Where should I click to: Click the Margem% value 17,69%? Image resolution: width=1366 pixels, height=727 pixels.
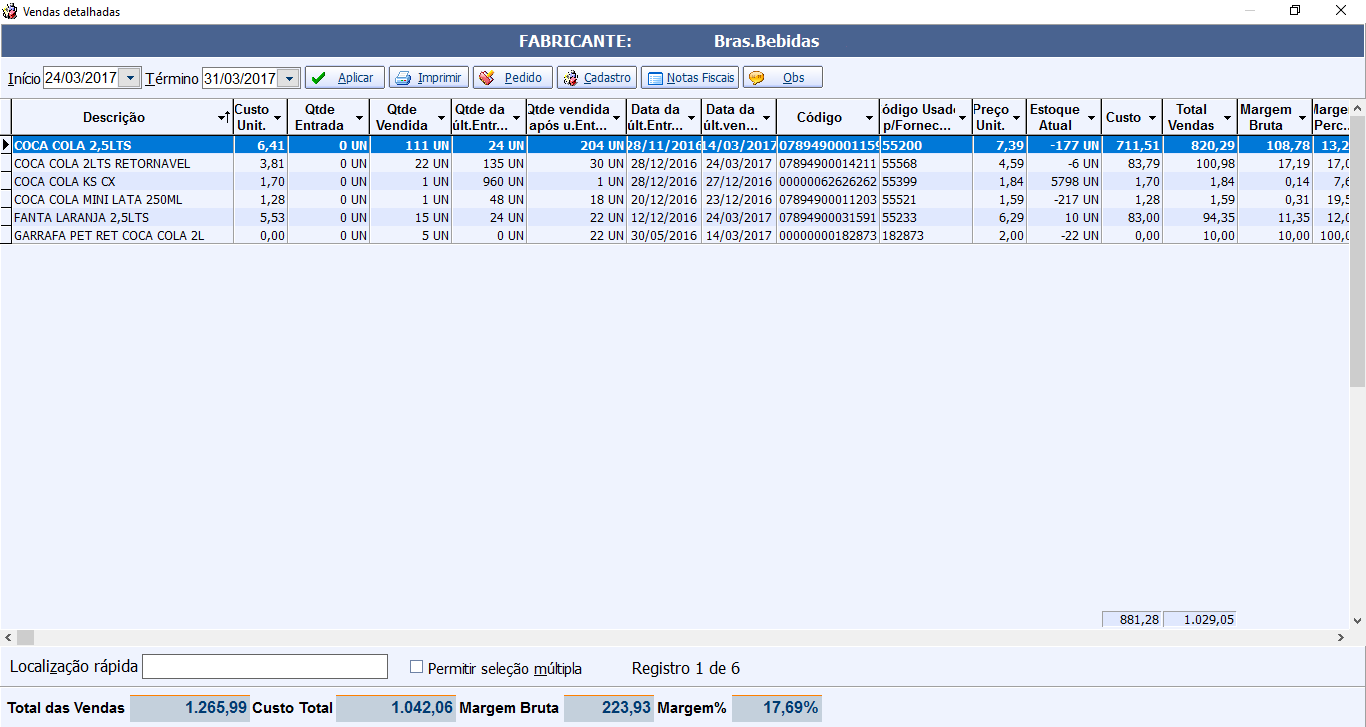click(x=777, y=707)
